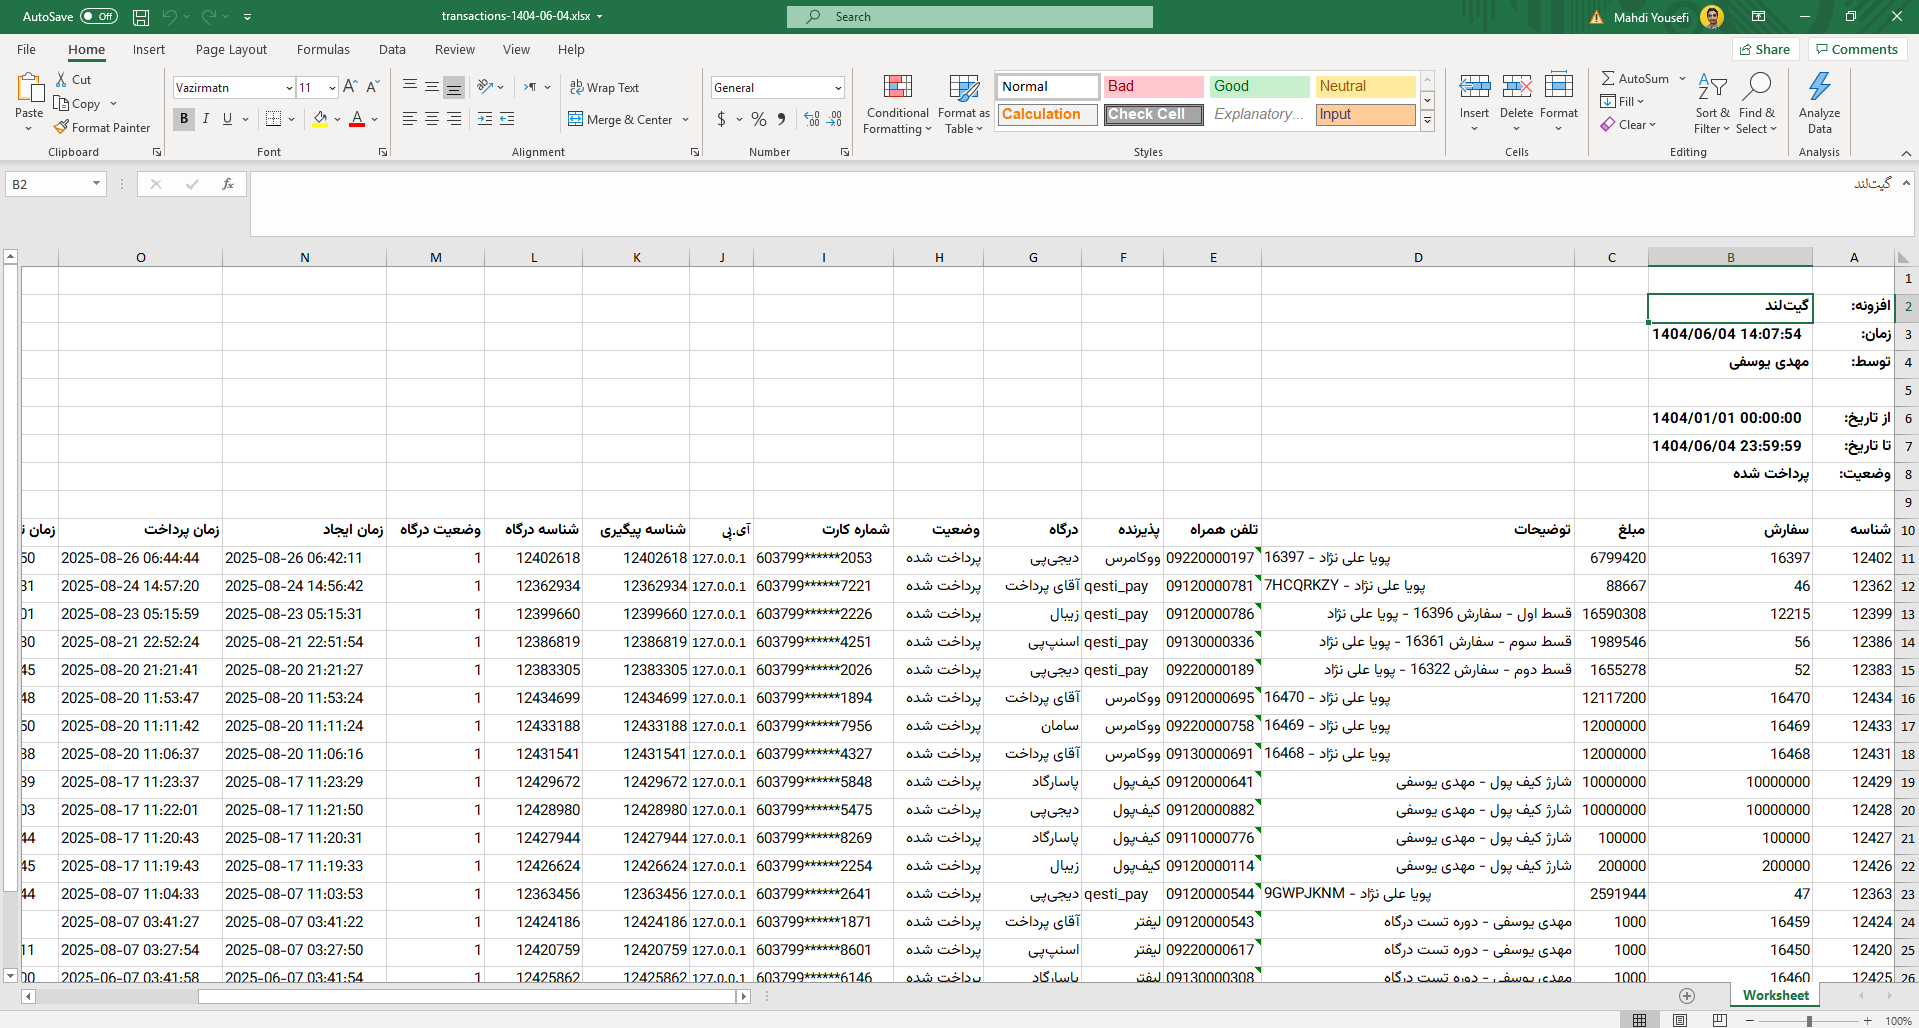Click the Share button
The height and width of the screenshot is (1028, 1919).
point(1765,49)
